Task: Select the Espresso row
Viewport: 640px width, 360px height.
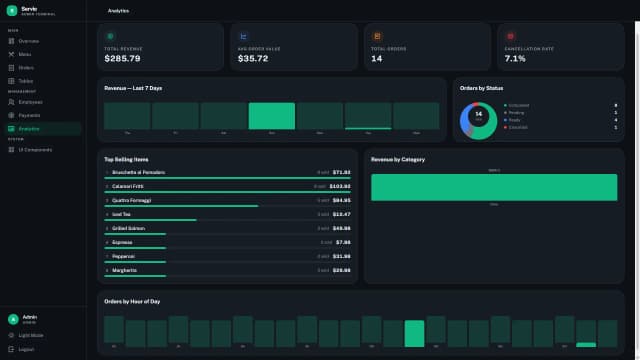Action: pos(227,244)
